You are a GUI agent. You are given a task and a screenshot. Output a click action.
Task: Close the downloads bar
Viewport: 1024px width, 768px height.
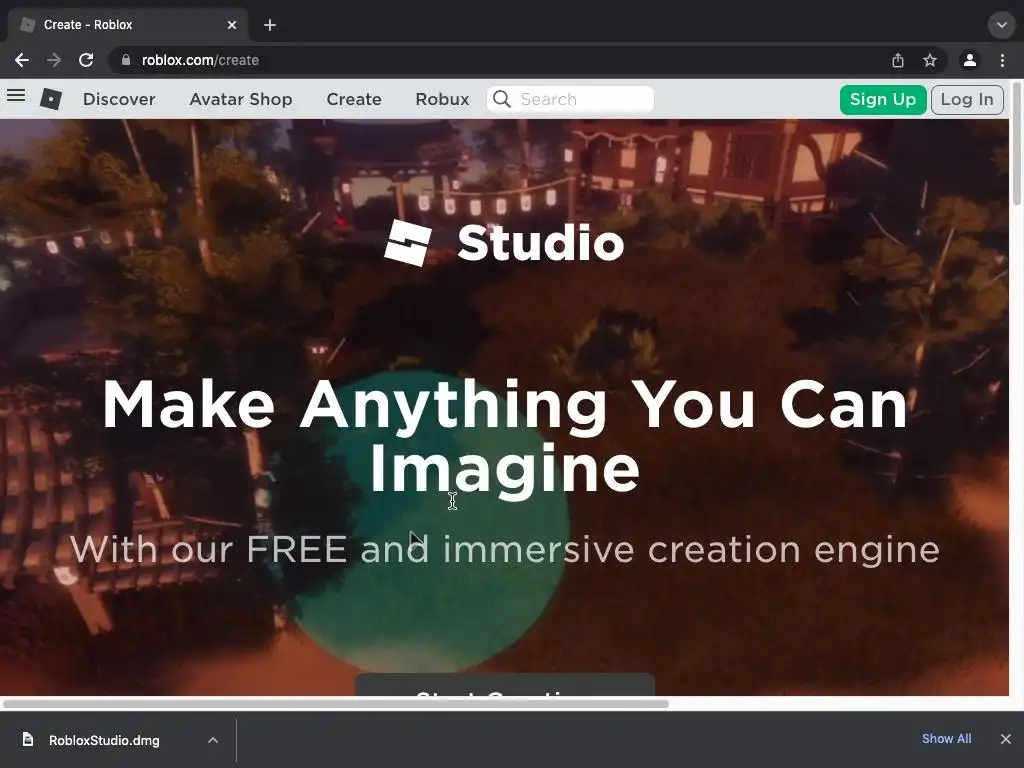(1006, 739)
